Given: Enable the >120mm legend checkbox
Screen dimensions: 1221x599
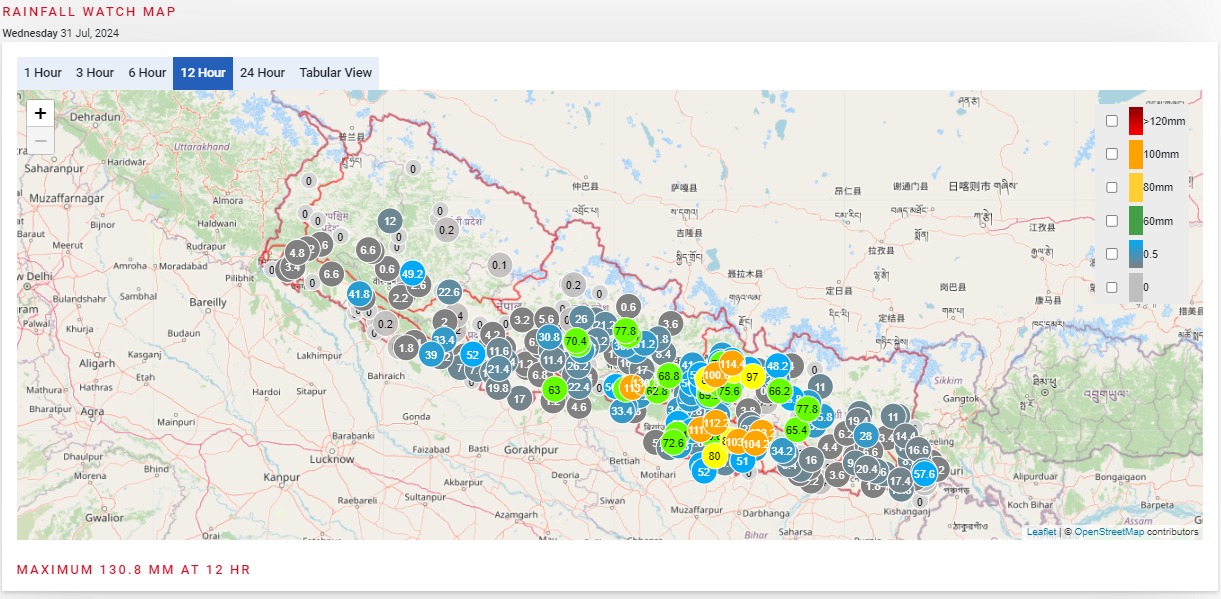Looking at the screenshot, I should 1112,121.
